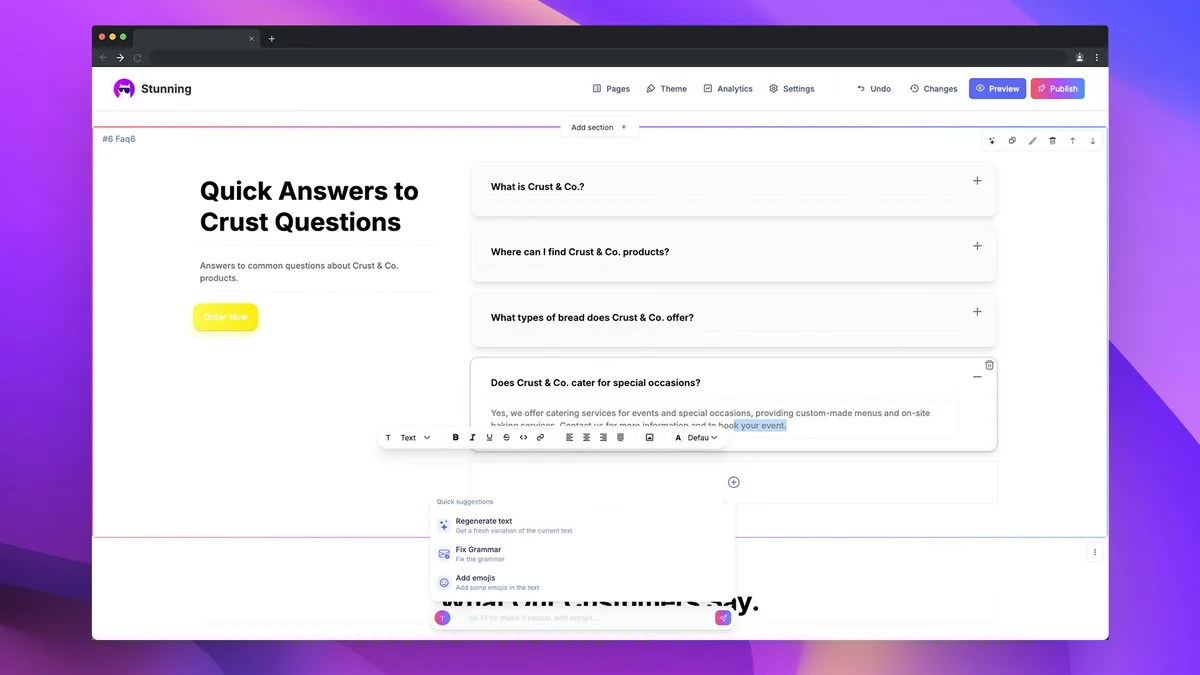Toggle strikethrough formatting
The width and height of the screenshot is (1200, 675).
tap(506, 438)
